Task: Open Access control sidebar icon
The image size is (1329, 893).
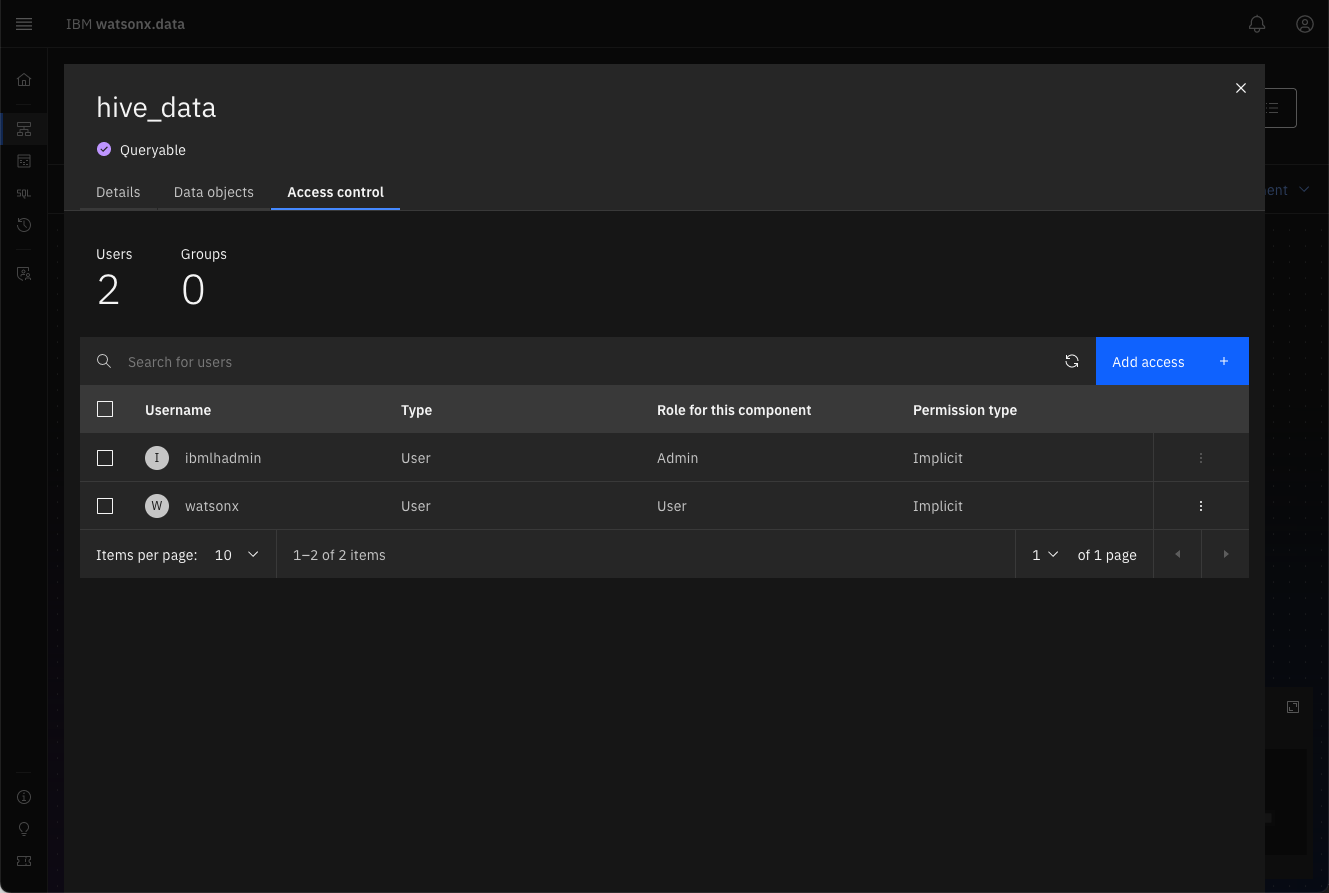Action: pos(24,274)
